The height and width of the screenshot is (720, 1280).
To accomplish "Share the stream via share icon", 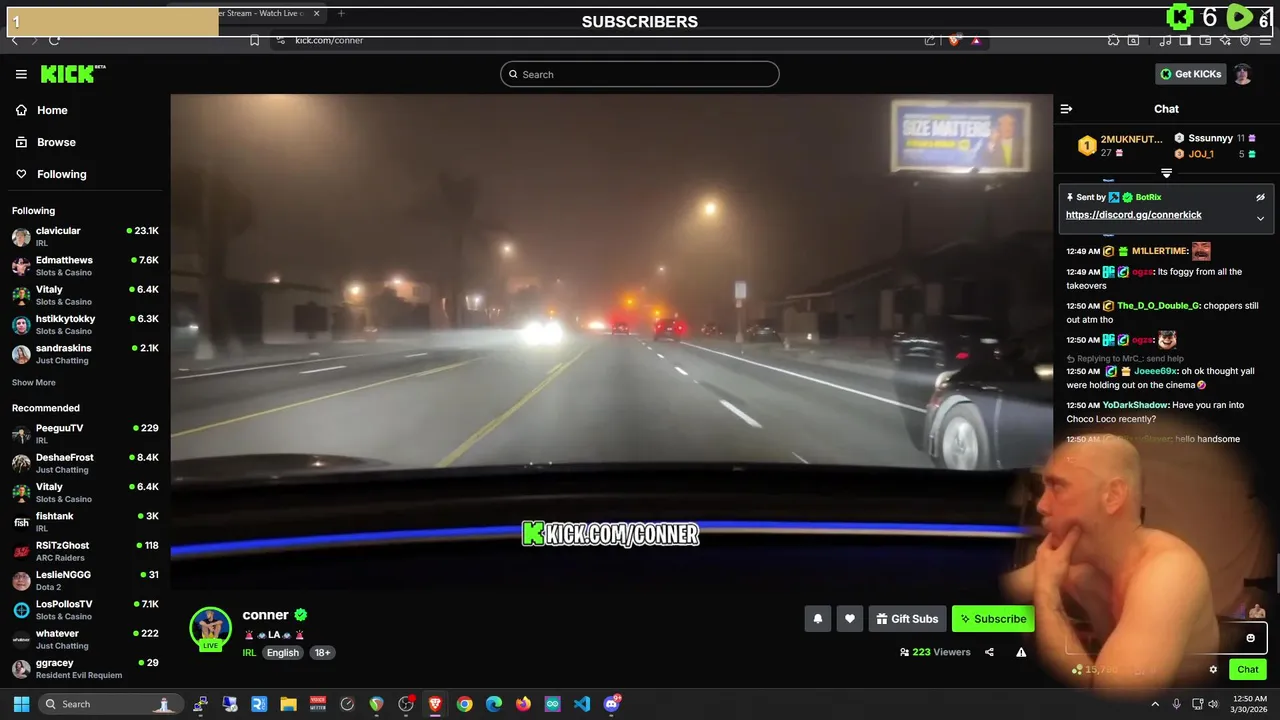I will [x=989, y=652].
